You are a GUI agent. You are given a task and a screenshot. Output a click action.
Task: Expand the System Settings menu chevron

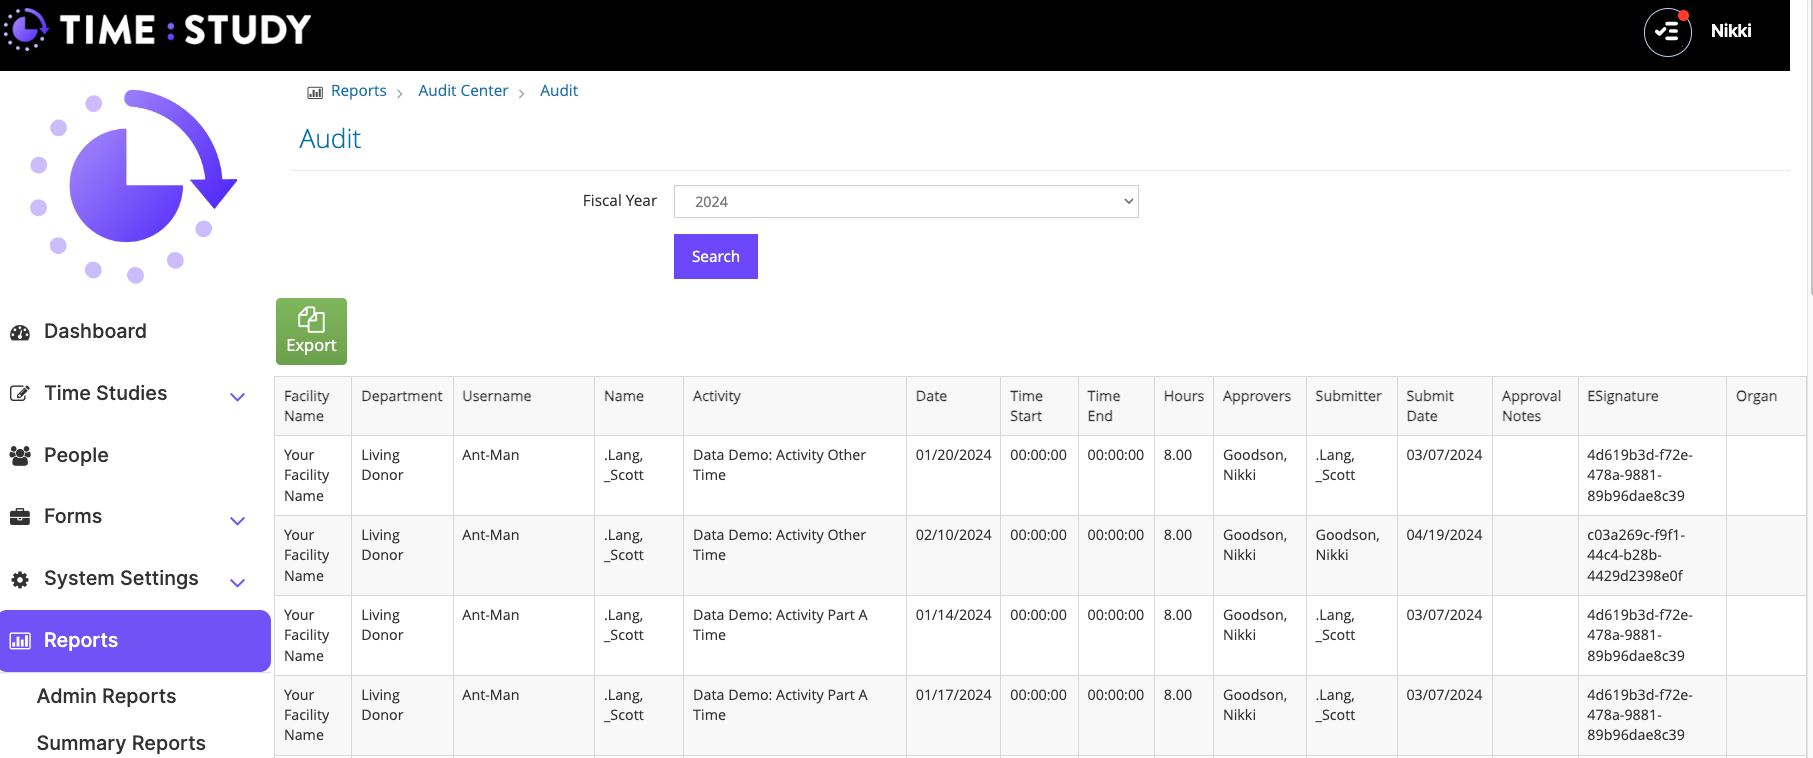[x=237, y=582]
